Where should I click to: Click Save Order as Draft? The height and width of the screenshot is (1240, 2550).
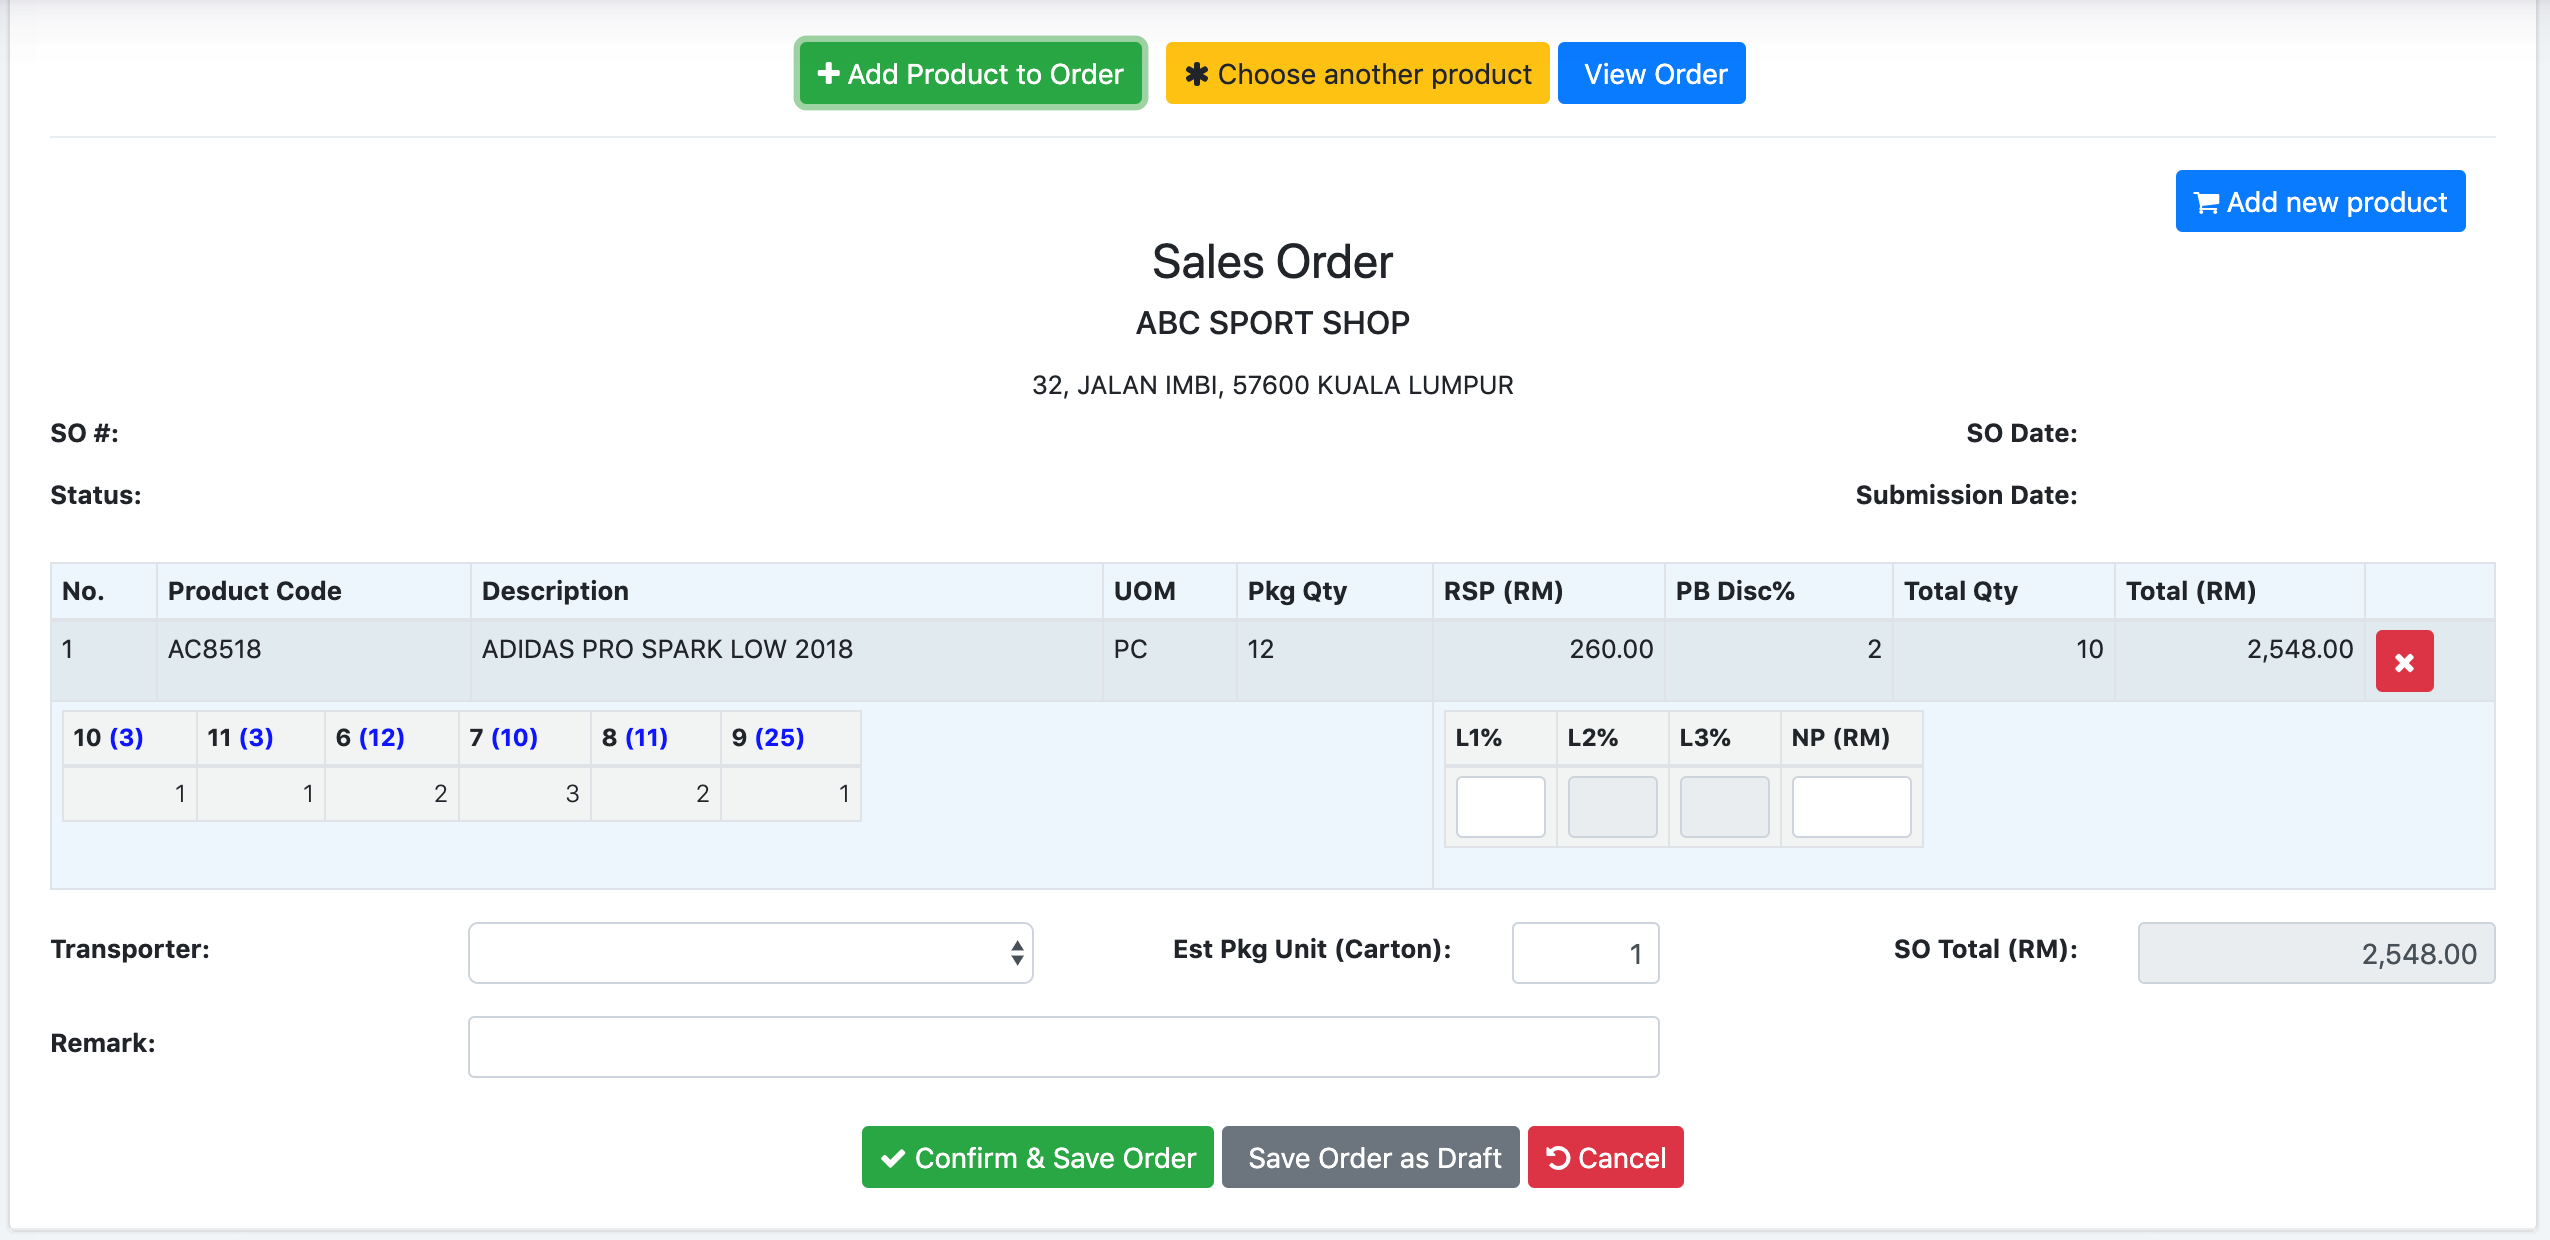tap(1370, 1158)
